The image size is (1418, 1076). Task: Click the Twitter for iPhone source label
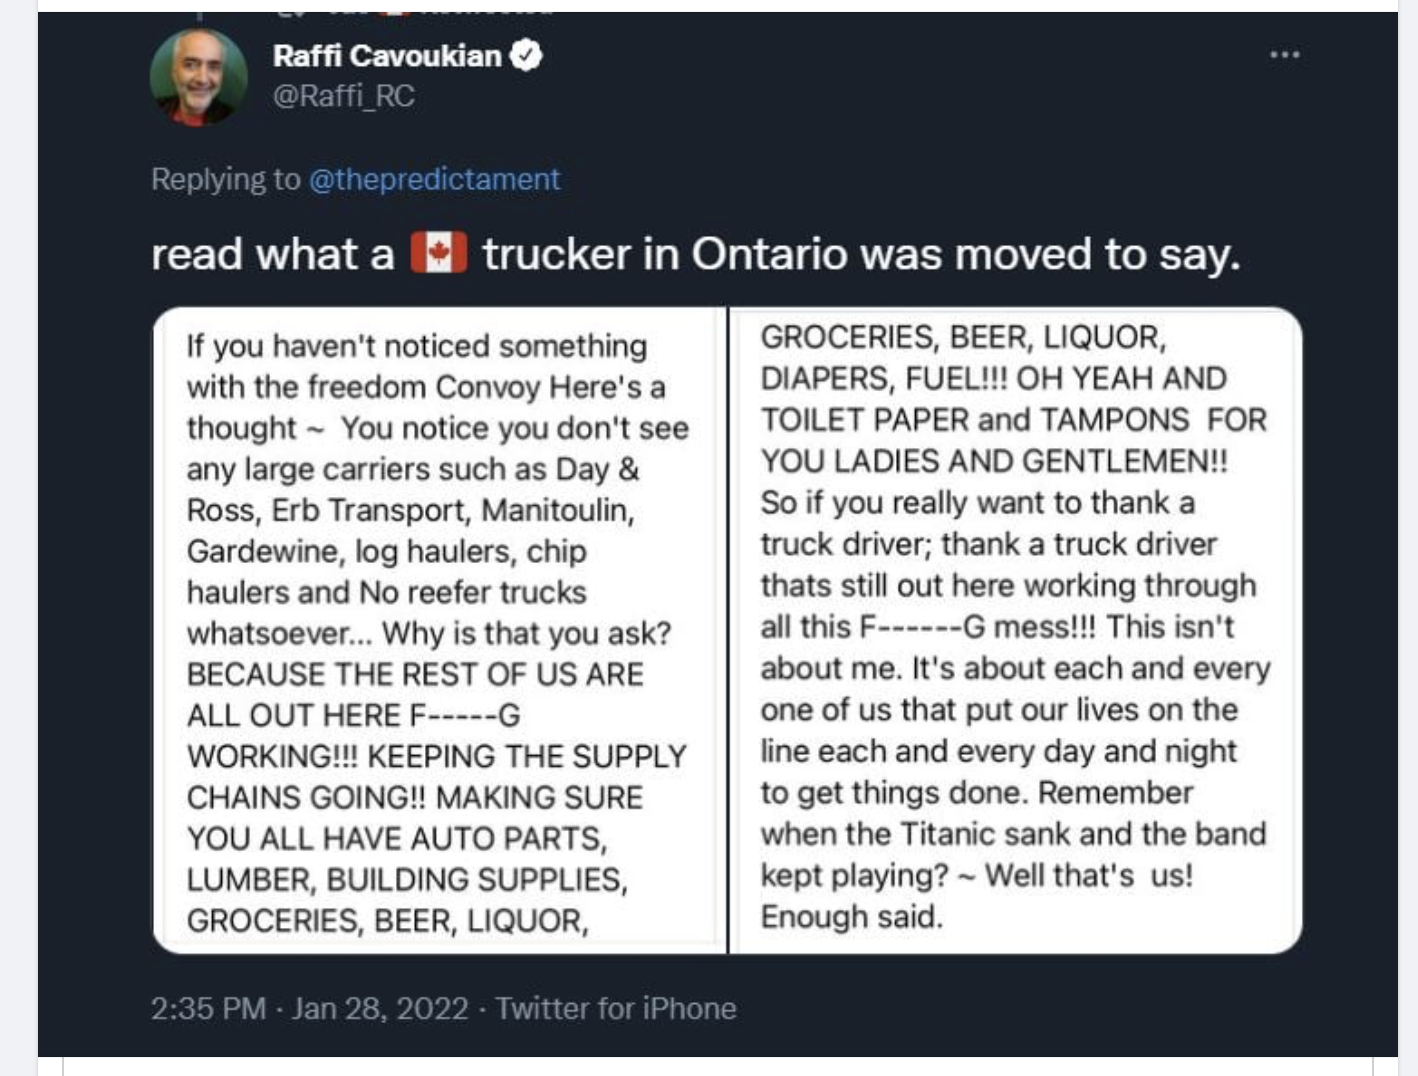(616, 1008)
